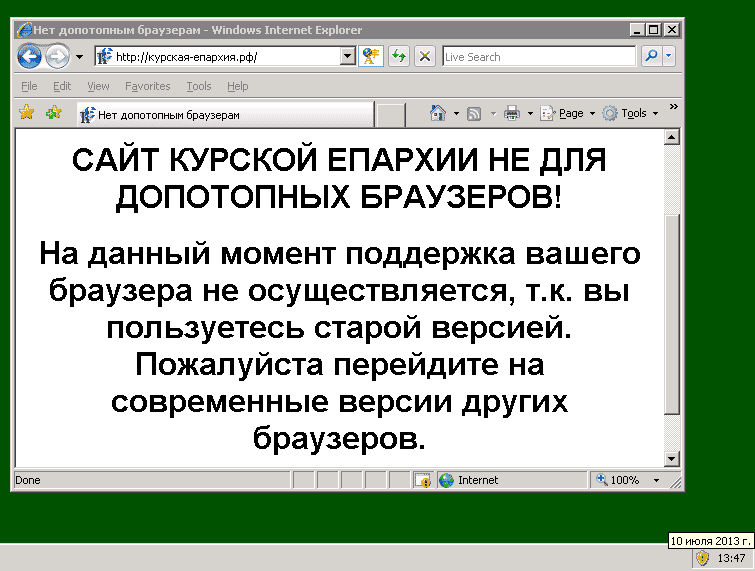Click the Search magnifier button

point(651,56)
